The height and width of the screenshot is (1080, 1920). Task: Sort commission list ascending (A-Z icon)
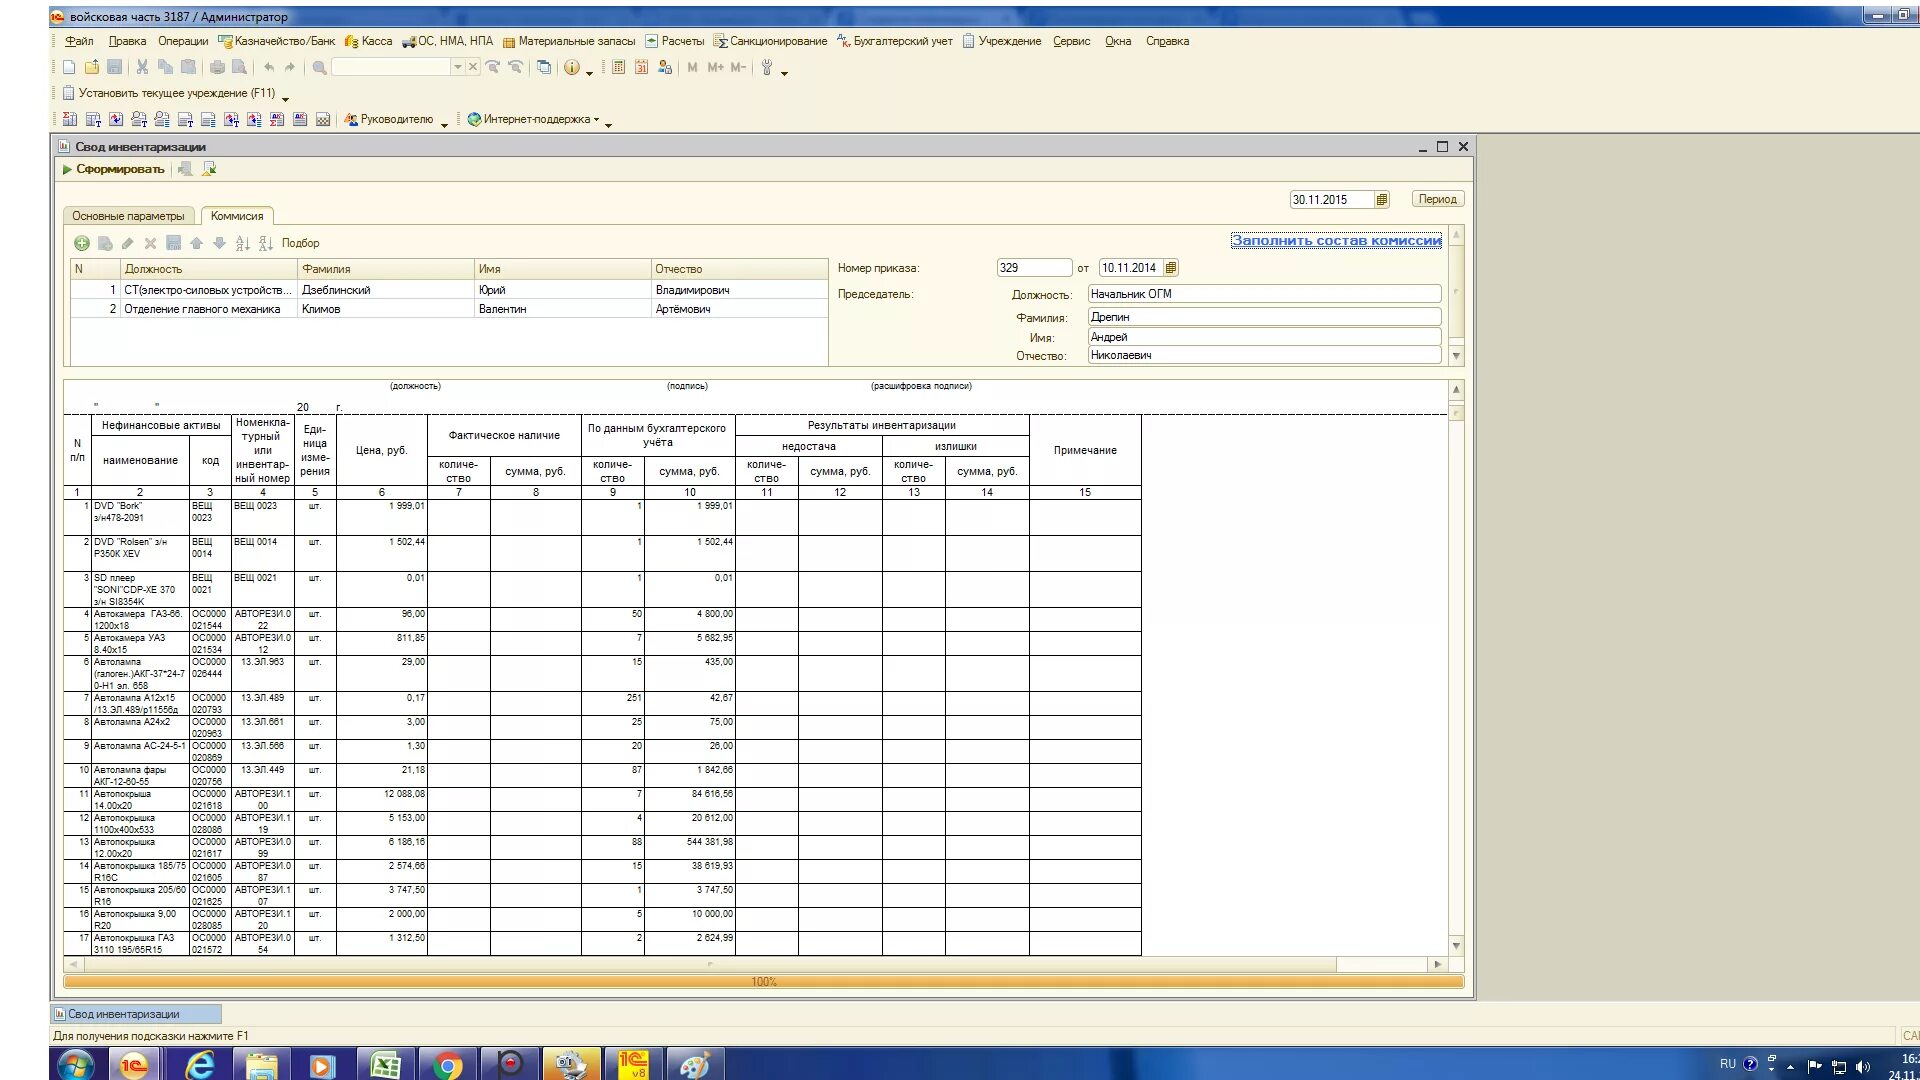[x=243, y=243]
